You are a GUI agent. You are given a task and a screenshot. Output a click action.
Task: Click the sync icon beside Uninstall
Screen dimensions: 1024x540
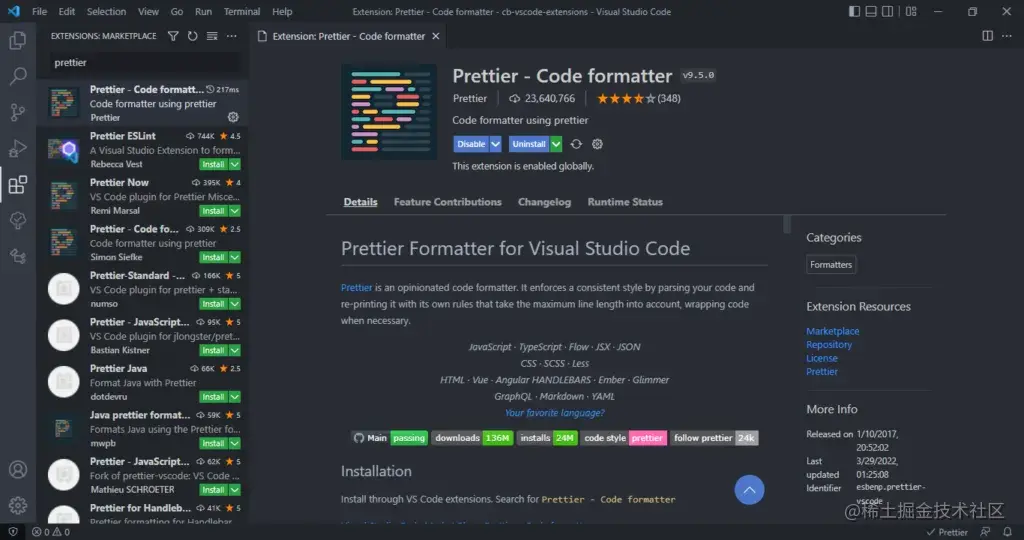click(x=576, y=144)
